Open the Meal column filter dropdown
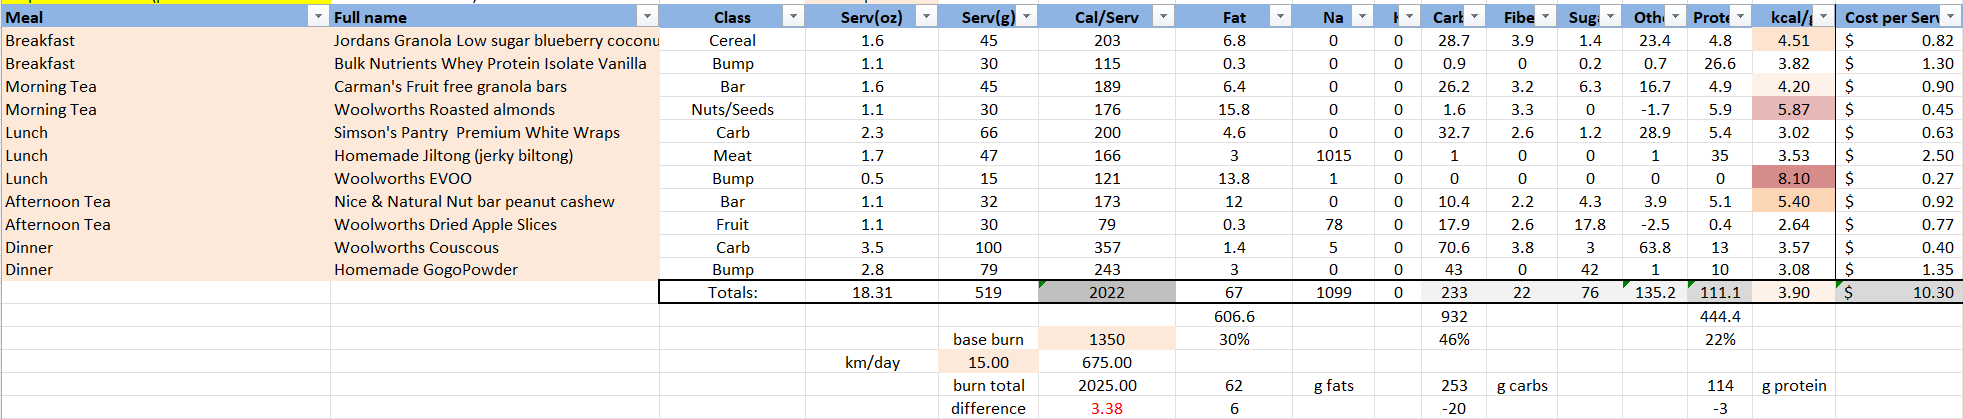Viewport: 1963px width, 419px height. pos(318,17)
